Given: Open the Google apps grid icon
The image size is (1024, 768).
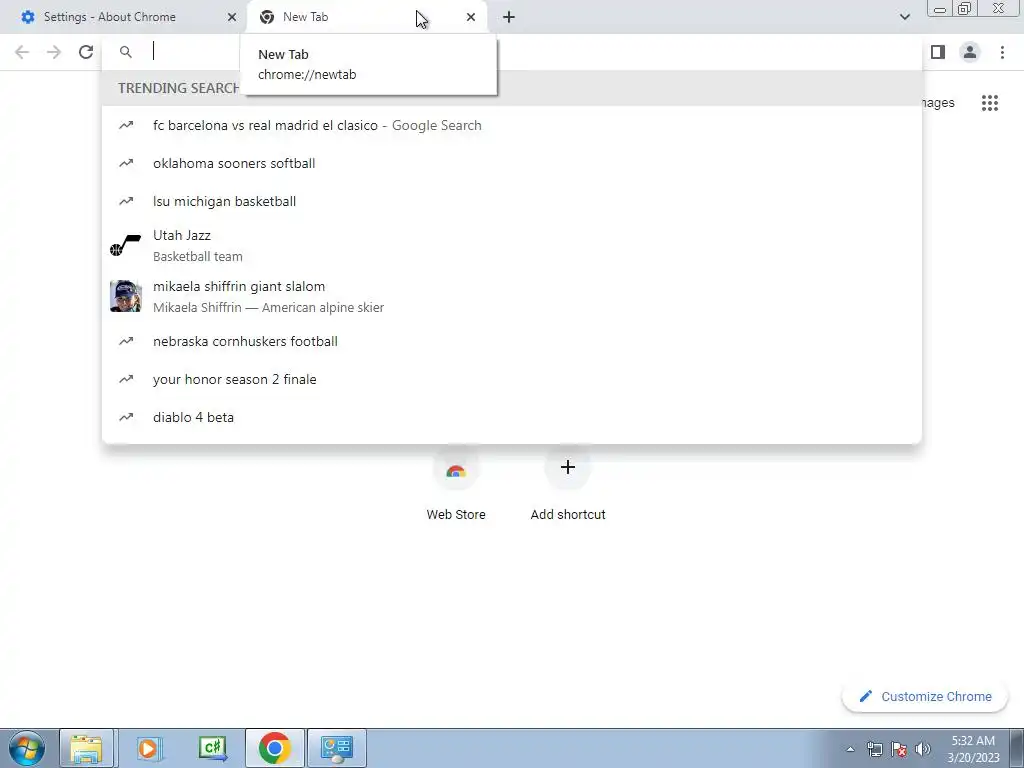Looking at the screenshot, I should click(989, 103).
